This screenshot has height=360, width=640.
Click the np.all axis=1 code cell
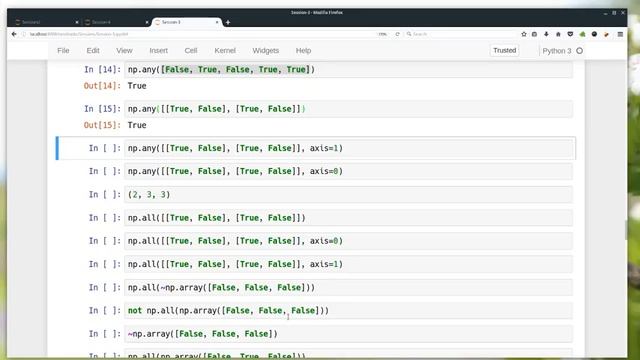348,264
